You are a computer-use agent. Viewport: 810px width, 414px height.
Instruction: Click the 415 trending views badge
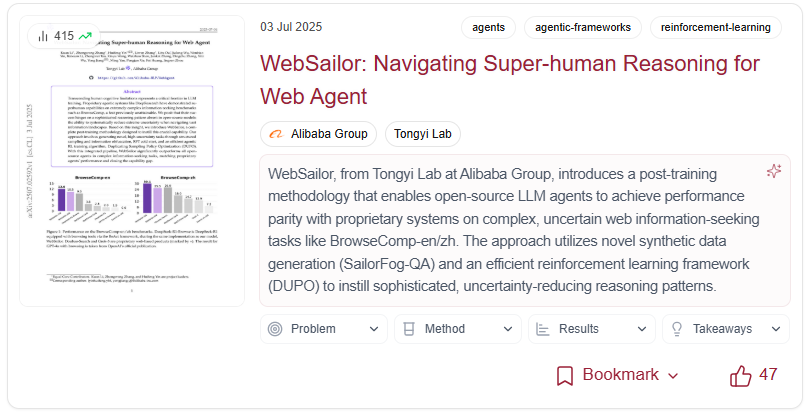coord(59,36)
